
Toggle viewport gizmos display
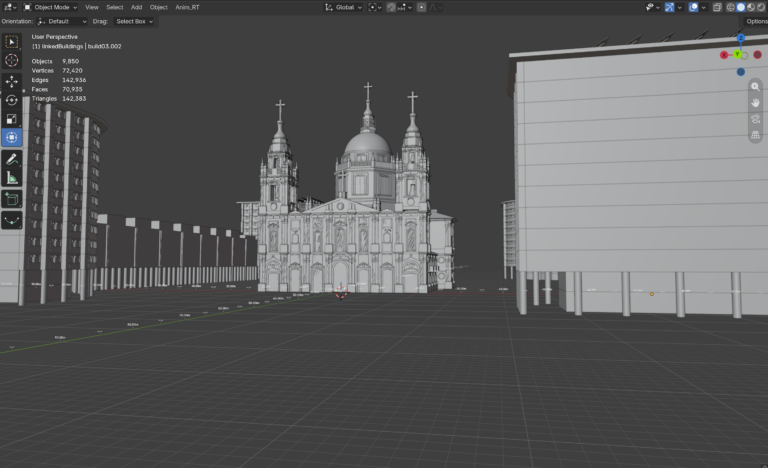(x=670, y=7)
